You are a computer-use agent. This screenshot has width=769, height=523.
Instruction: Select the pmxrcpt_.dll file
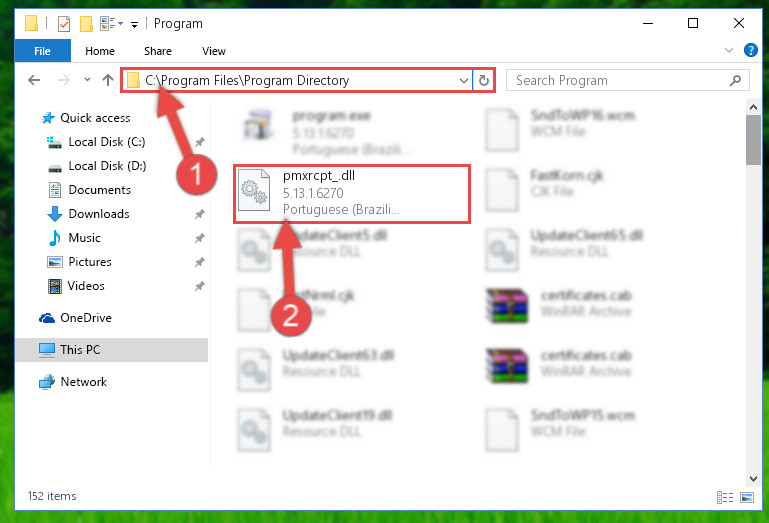[352, 194]
